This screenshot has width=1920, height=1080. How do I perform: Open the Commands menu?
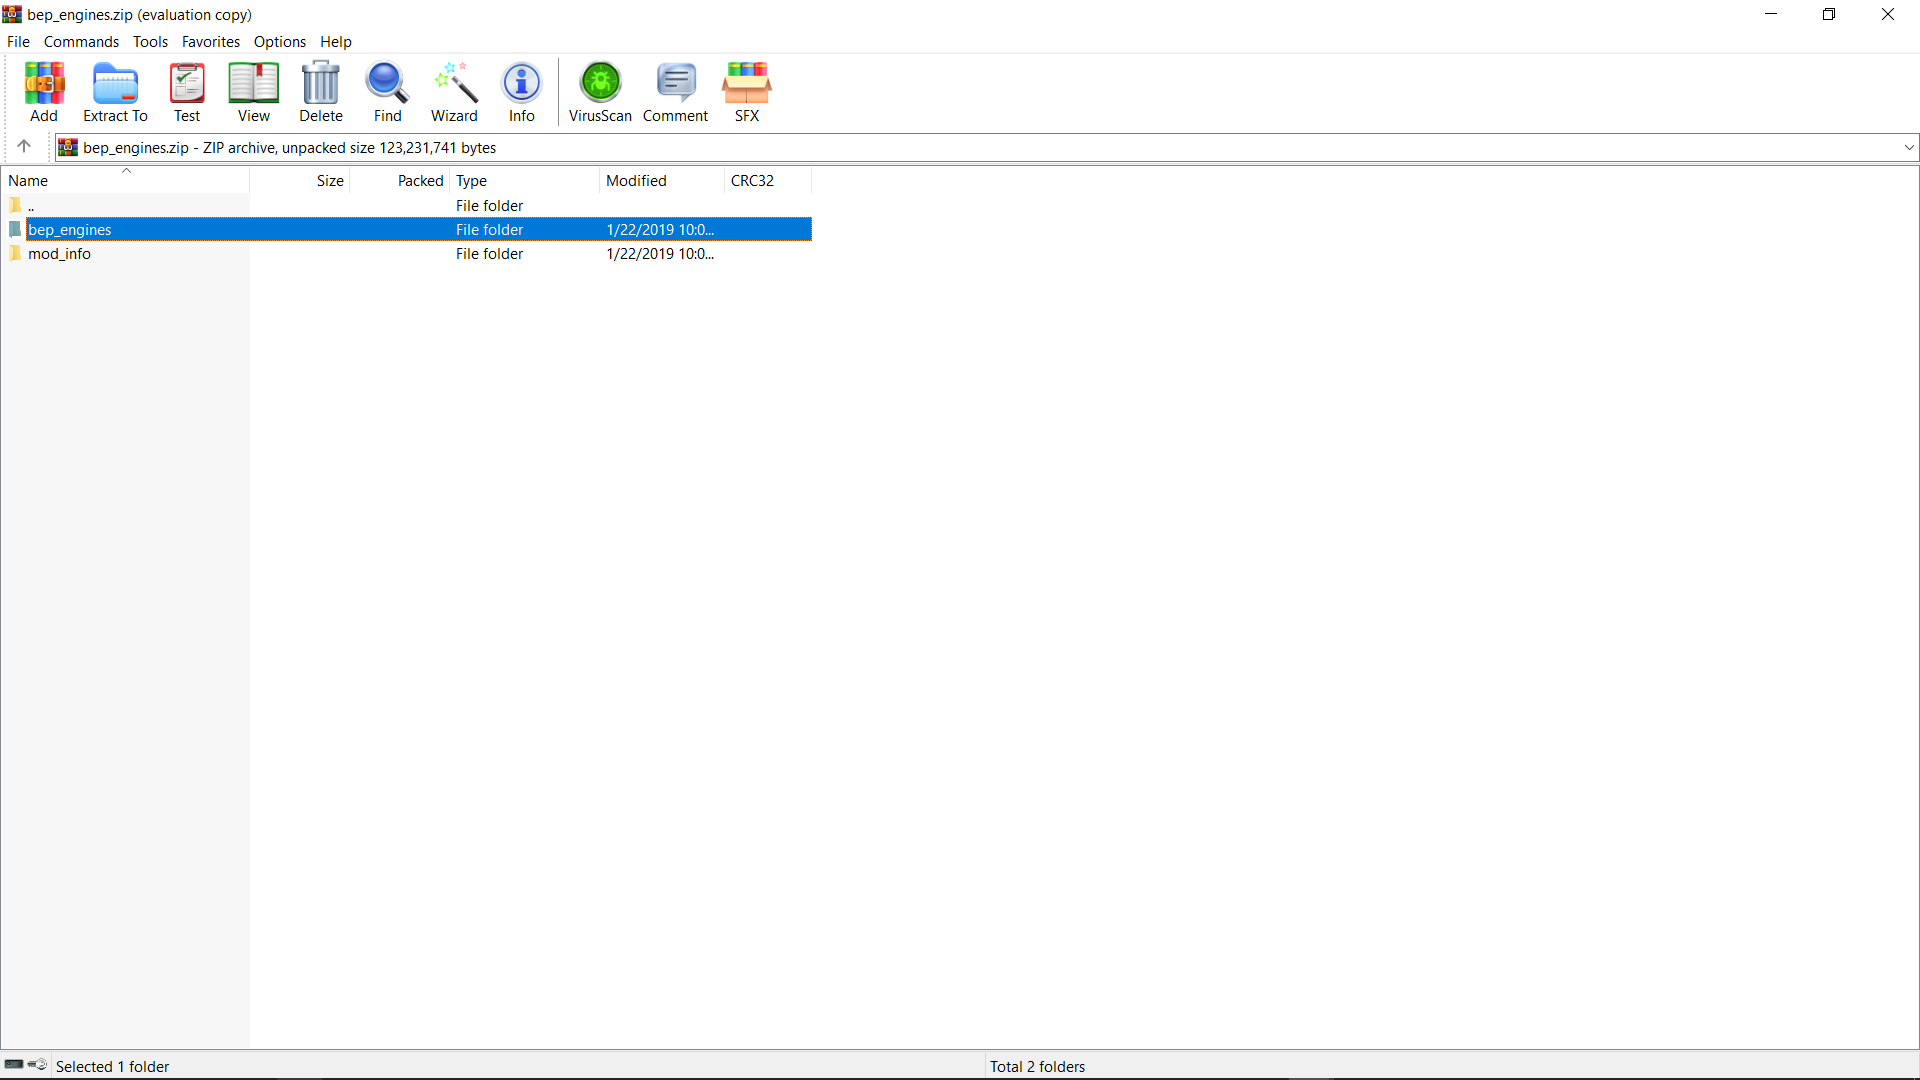click(x=81, y=42)
